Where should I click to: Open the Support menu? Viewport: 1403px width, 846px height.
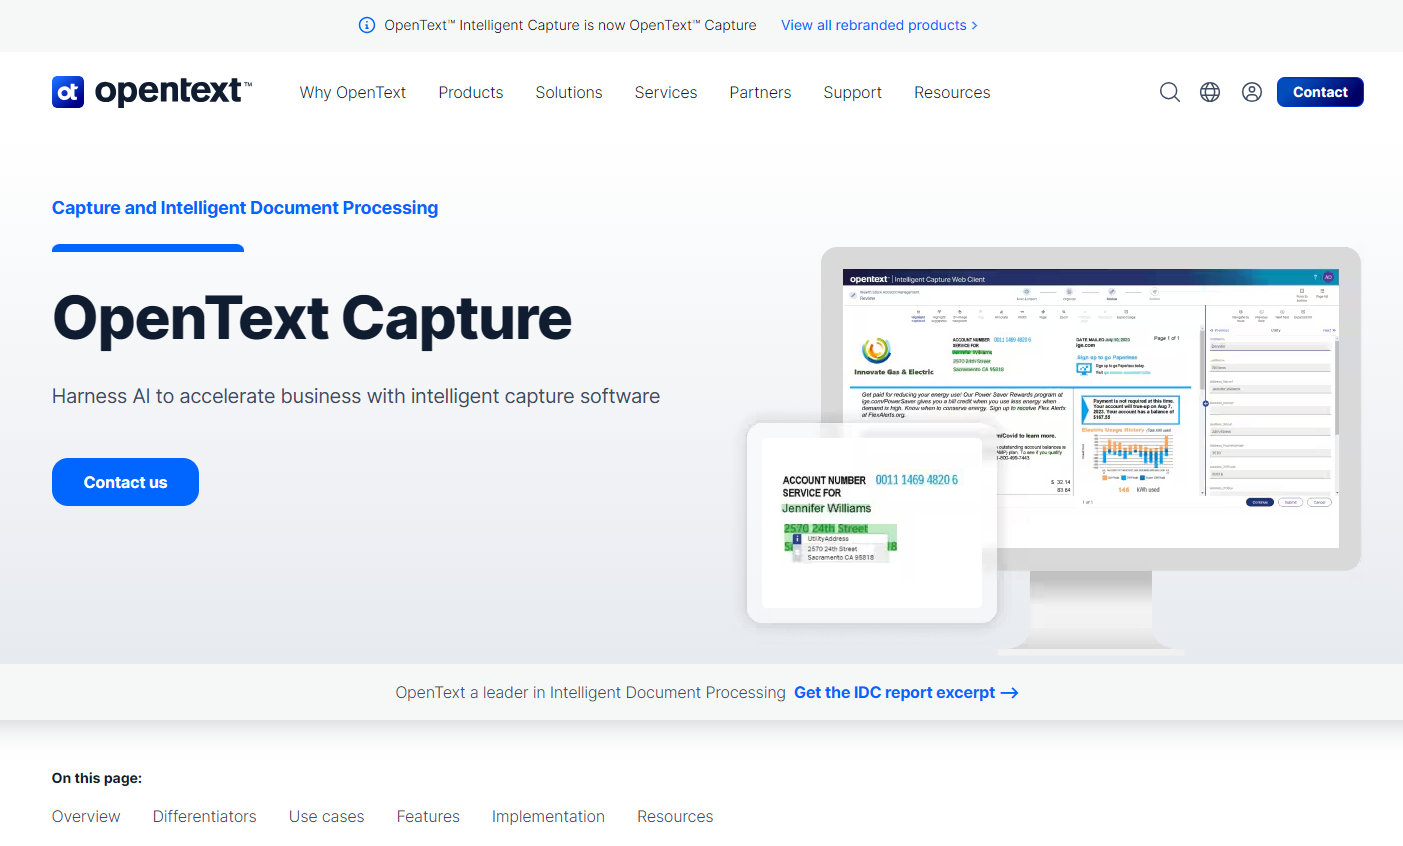(x=853, y=92)
